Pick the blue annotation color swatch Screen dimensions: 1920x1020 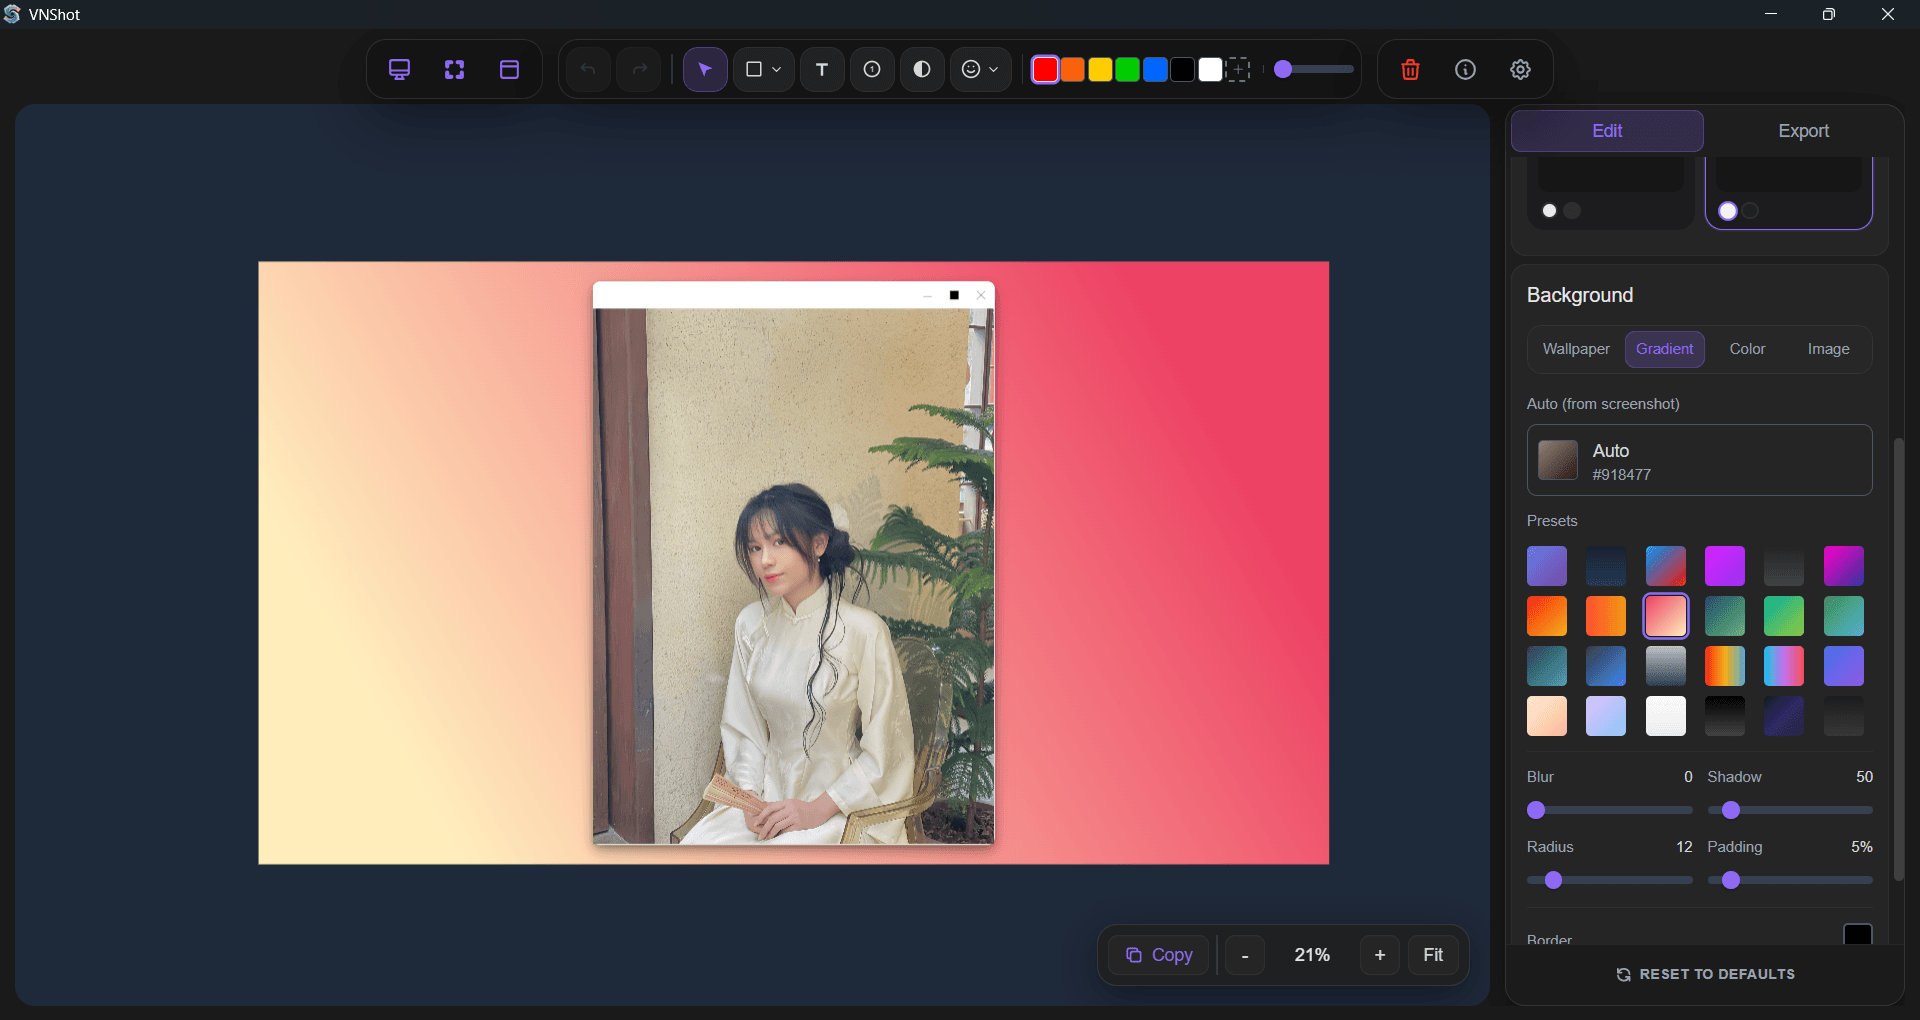click(1155, 69)
